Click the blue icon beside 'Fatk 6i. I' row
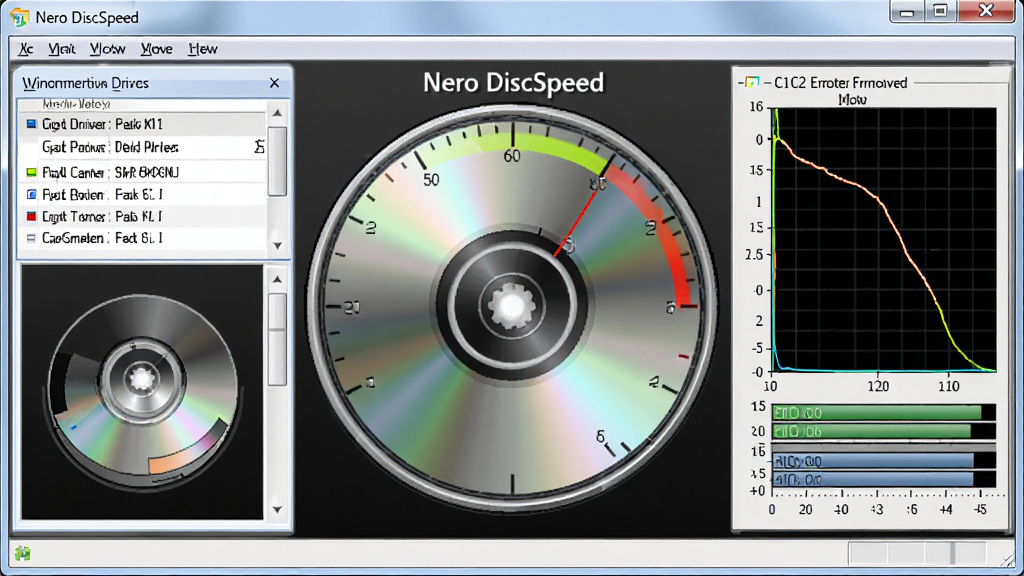1024x576 pixels. tap(31, 195)
